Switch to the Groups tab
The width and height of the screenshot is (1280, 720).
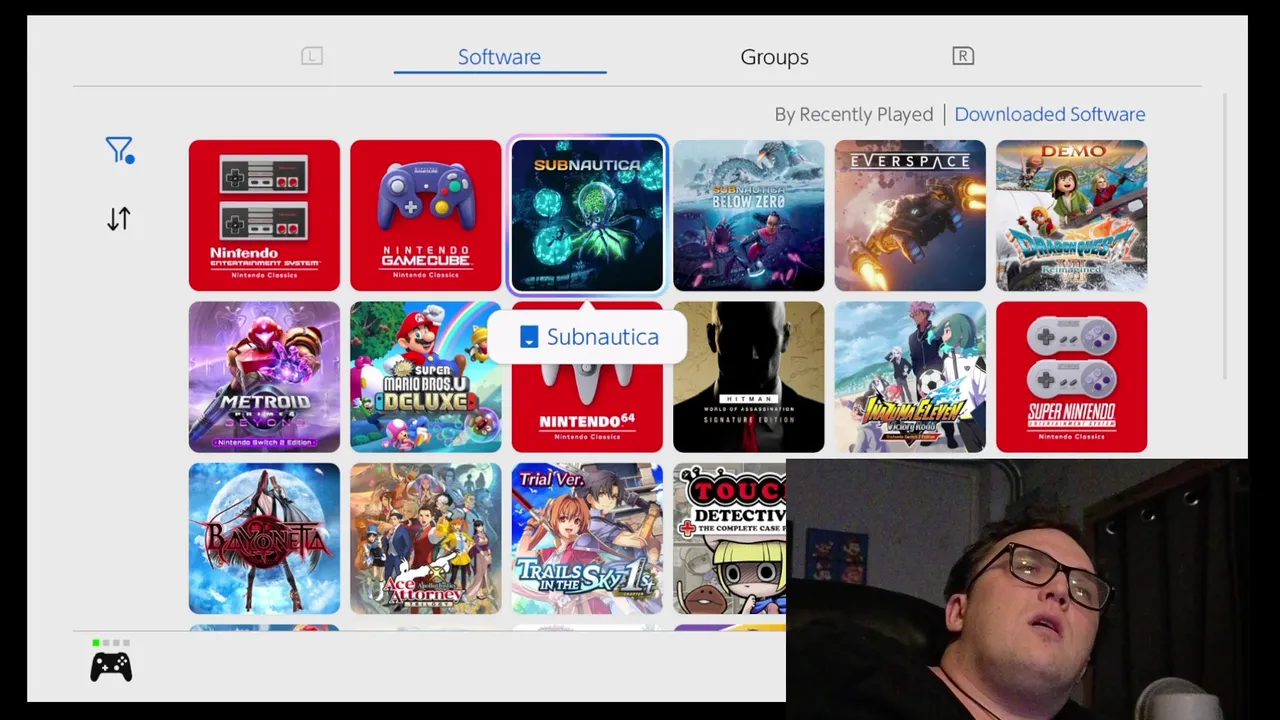click(x=774, y=57)
